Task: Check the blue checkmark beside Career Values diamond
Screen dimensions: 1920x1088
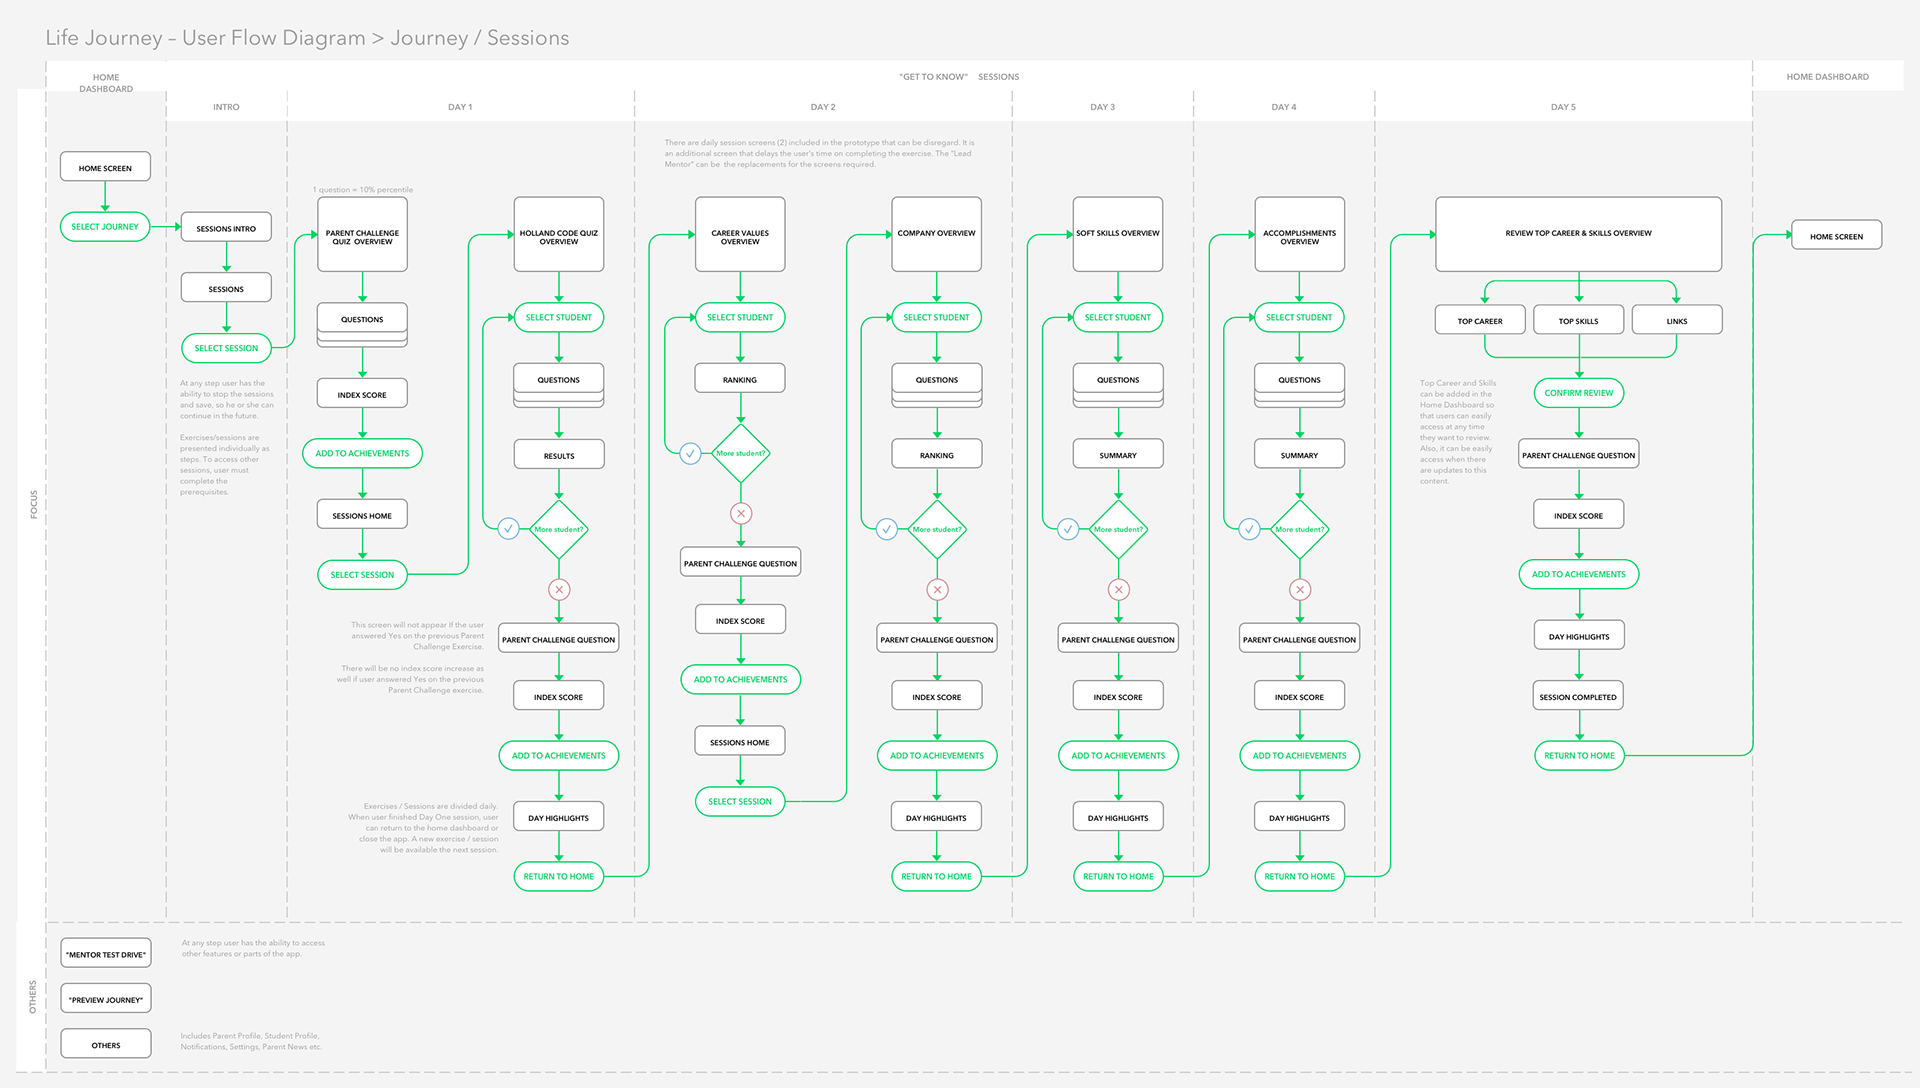Action: point(690,453)
